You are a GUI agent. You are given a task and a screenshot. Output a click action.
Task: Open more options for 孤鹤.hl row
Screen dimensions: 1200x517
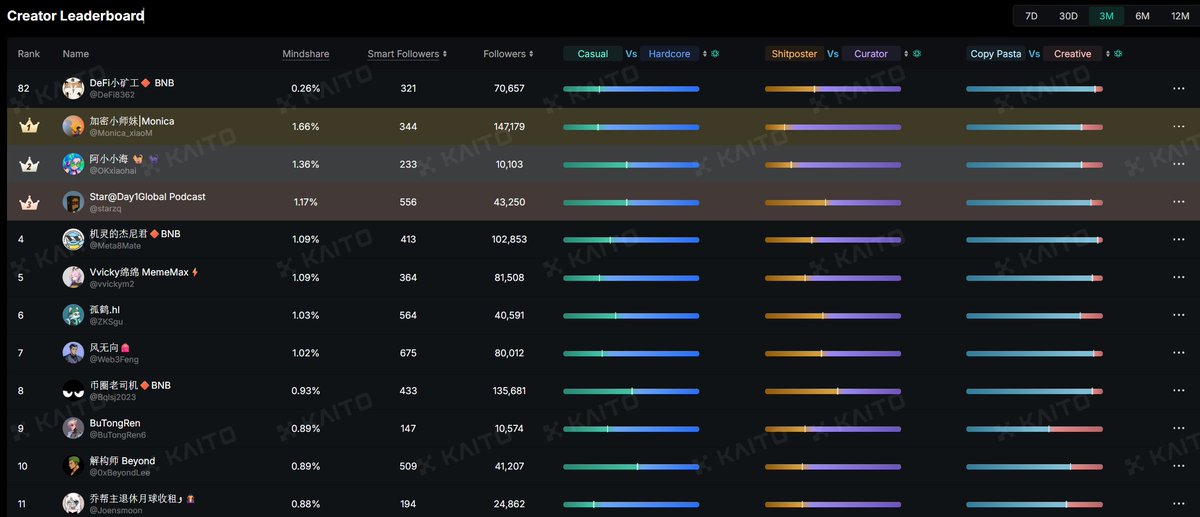[x=1178, y=315]
